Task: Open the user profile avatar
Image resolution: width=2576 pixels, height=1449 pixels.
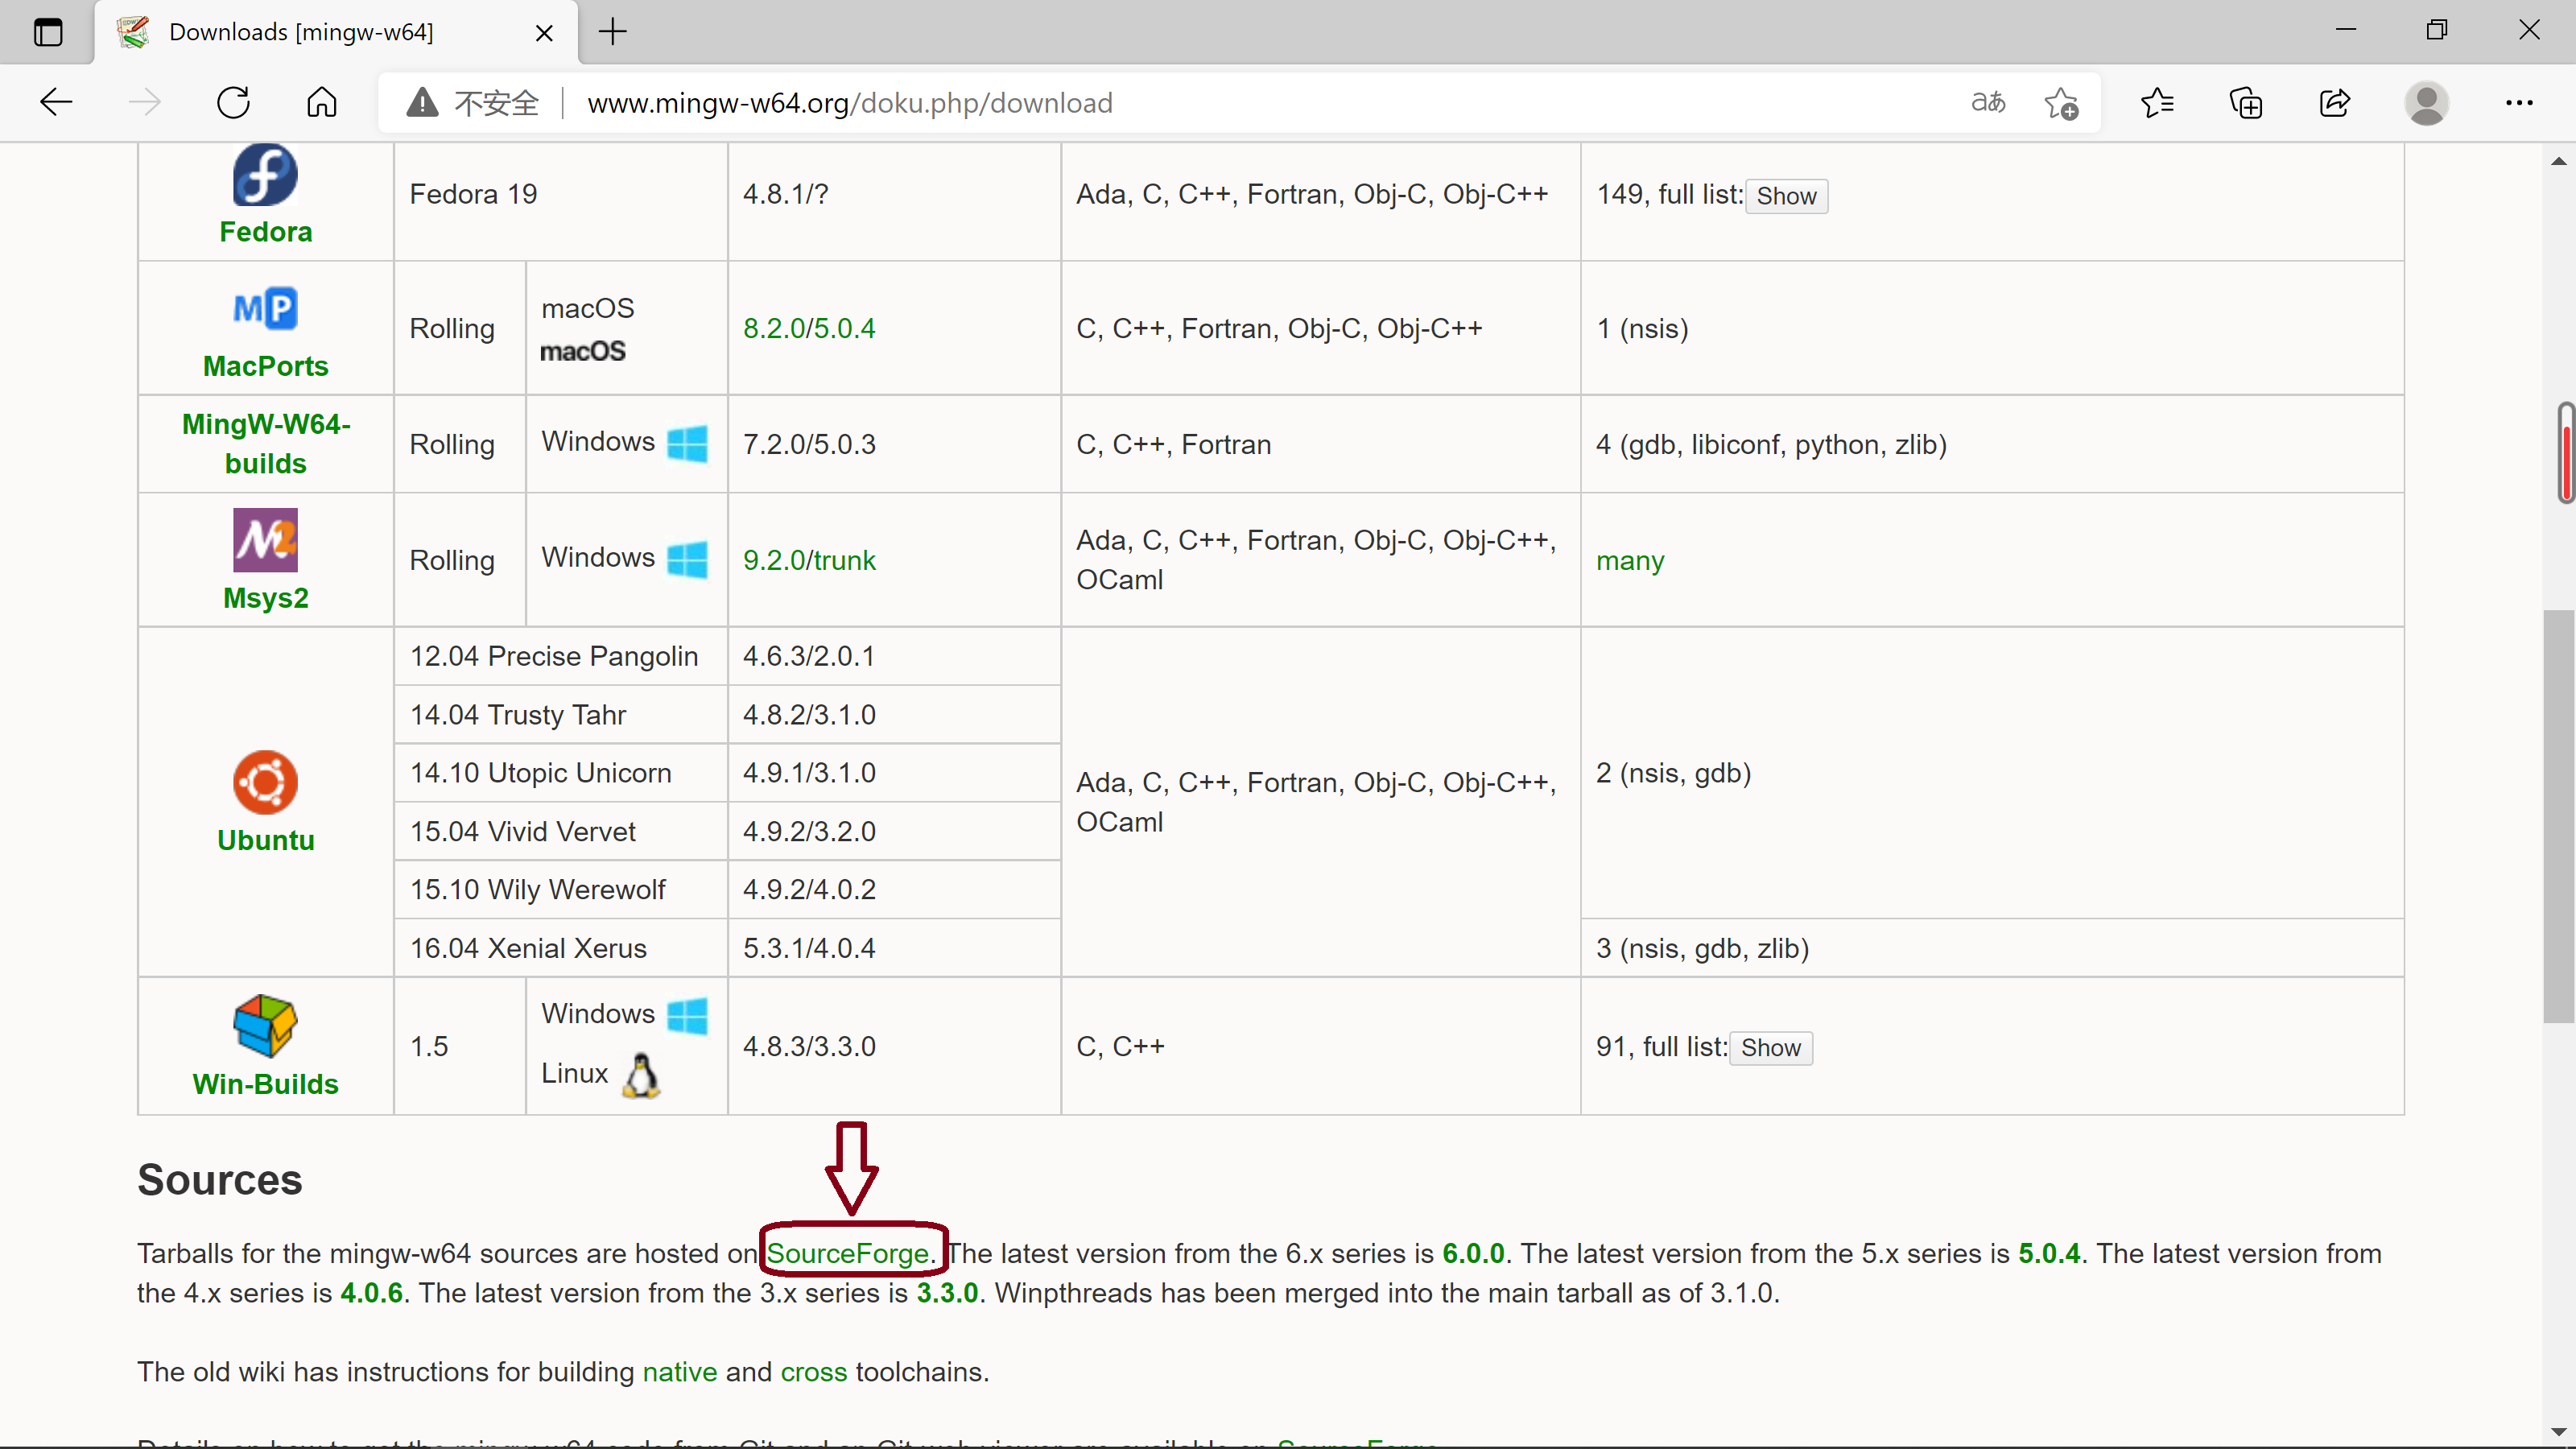Action: coord(2426,103)
